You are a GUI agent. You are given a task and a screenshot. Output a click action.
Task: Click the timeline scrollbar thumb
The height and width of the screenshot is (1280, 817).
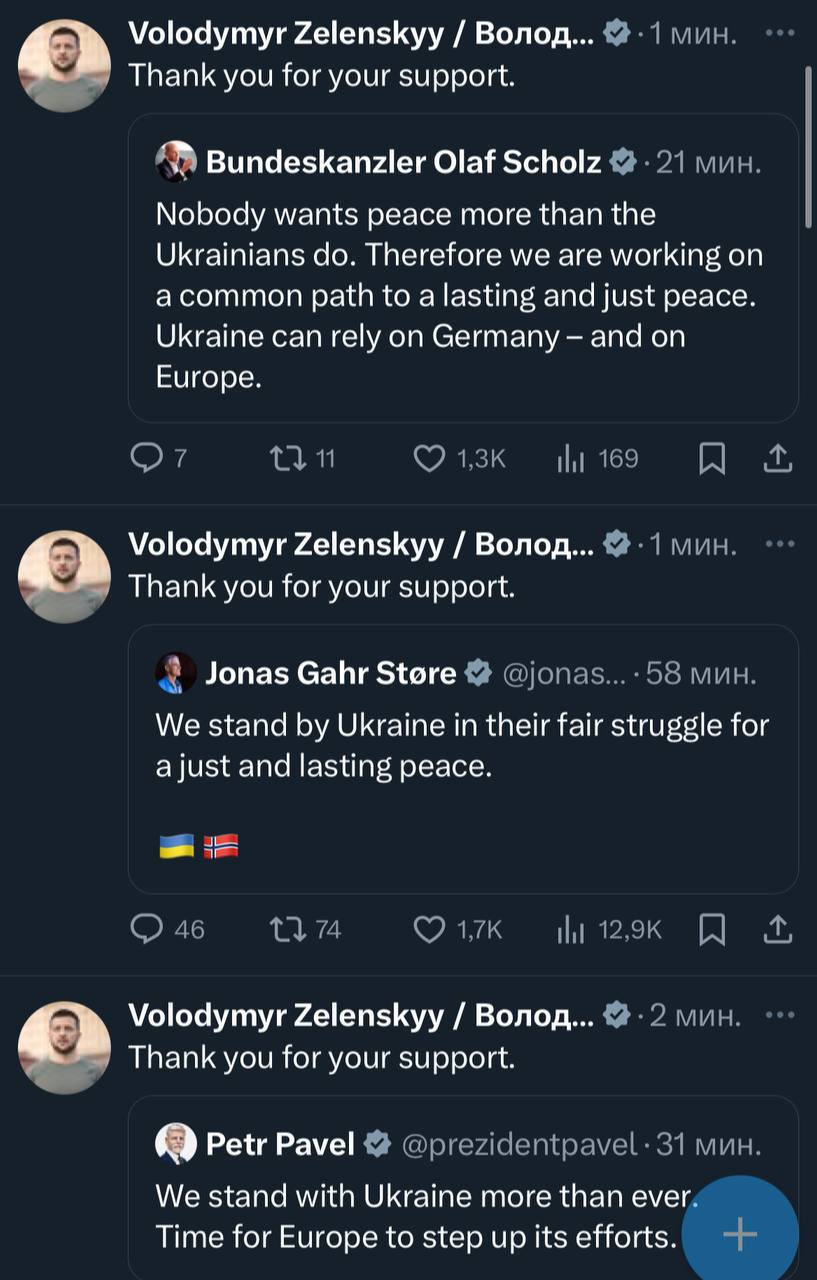807,150
